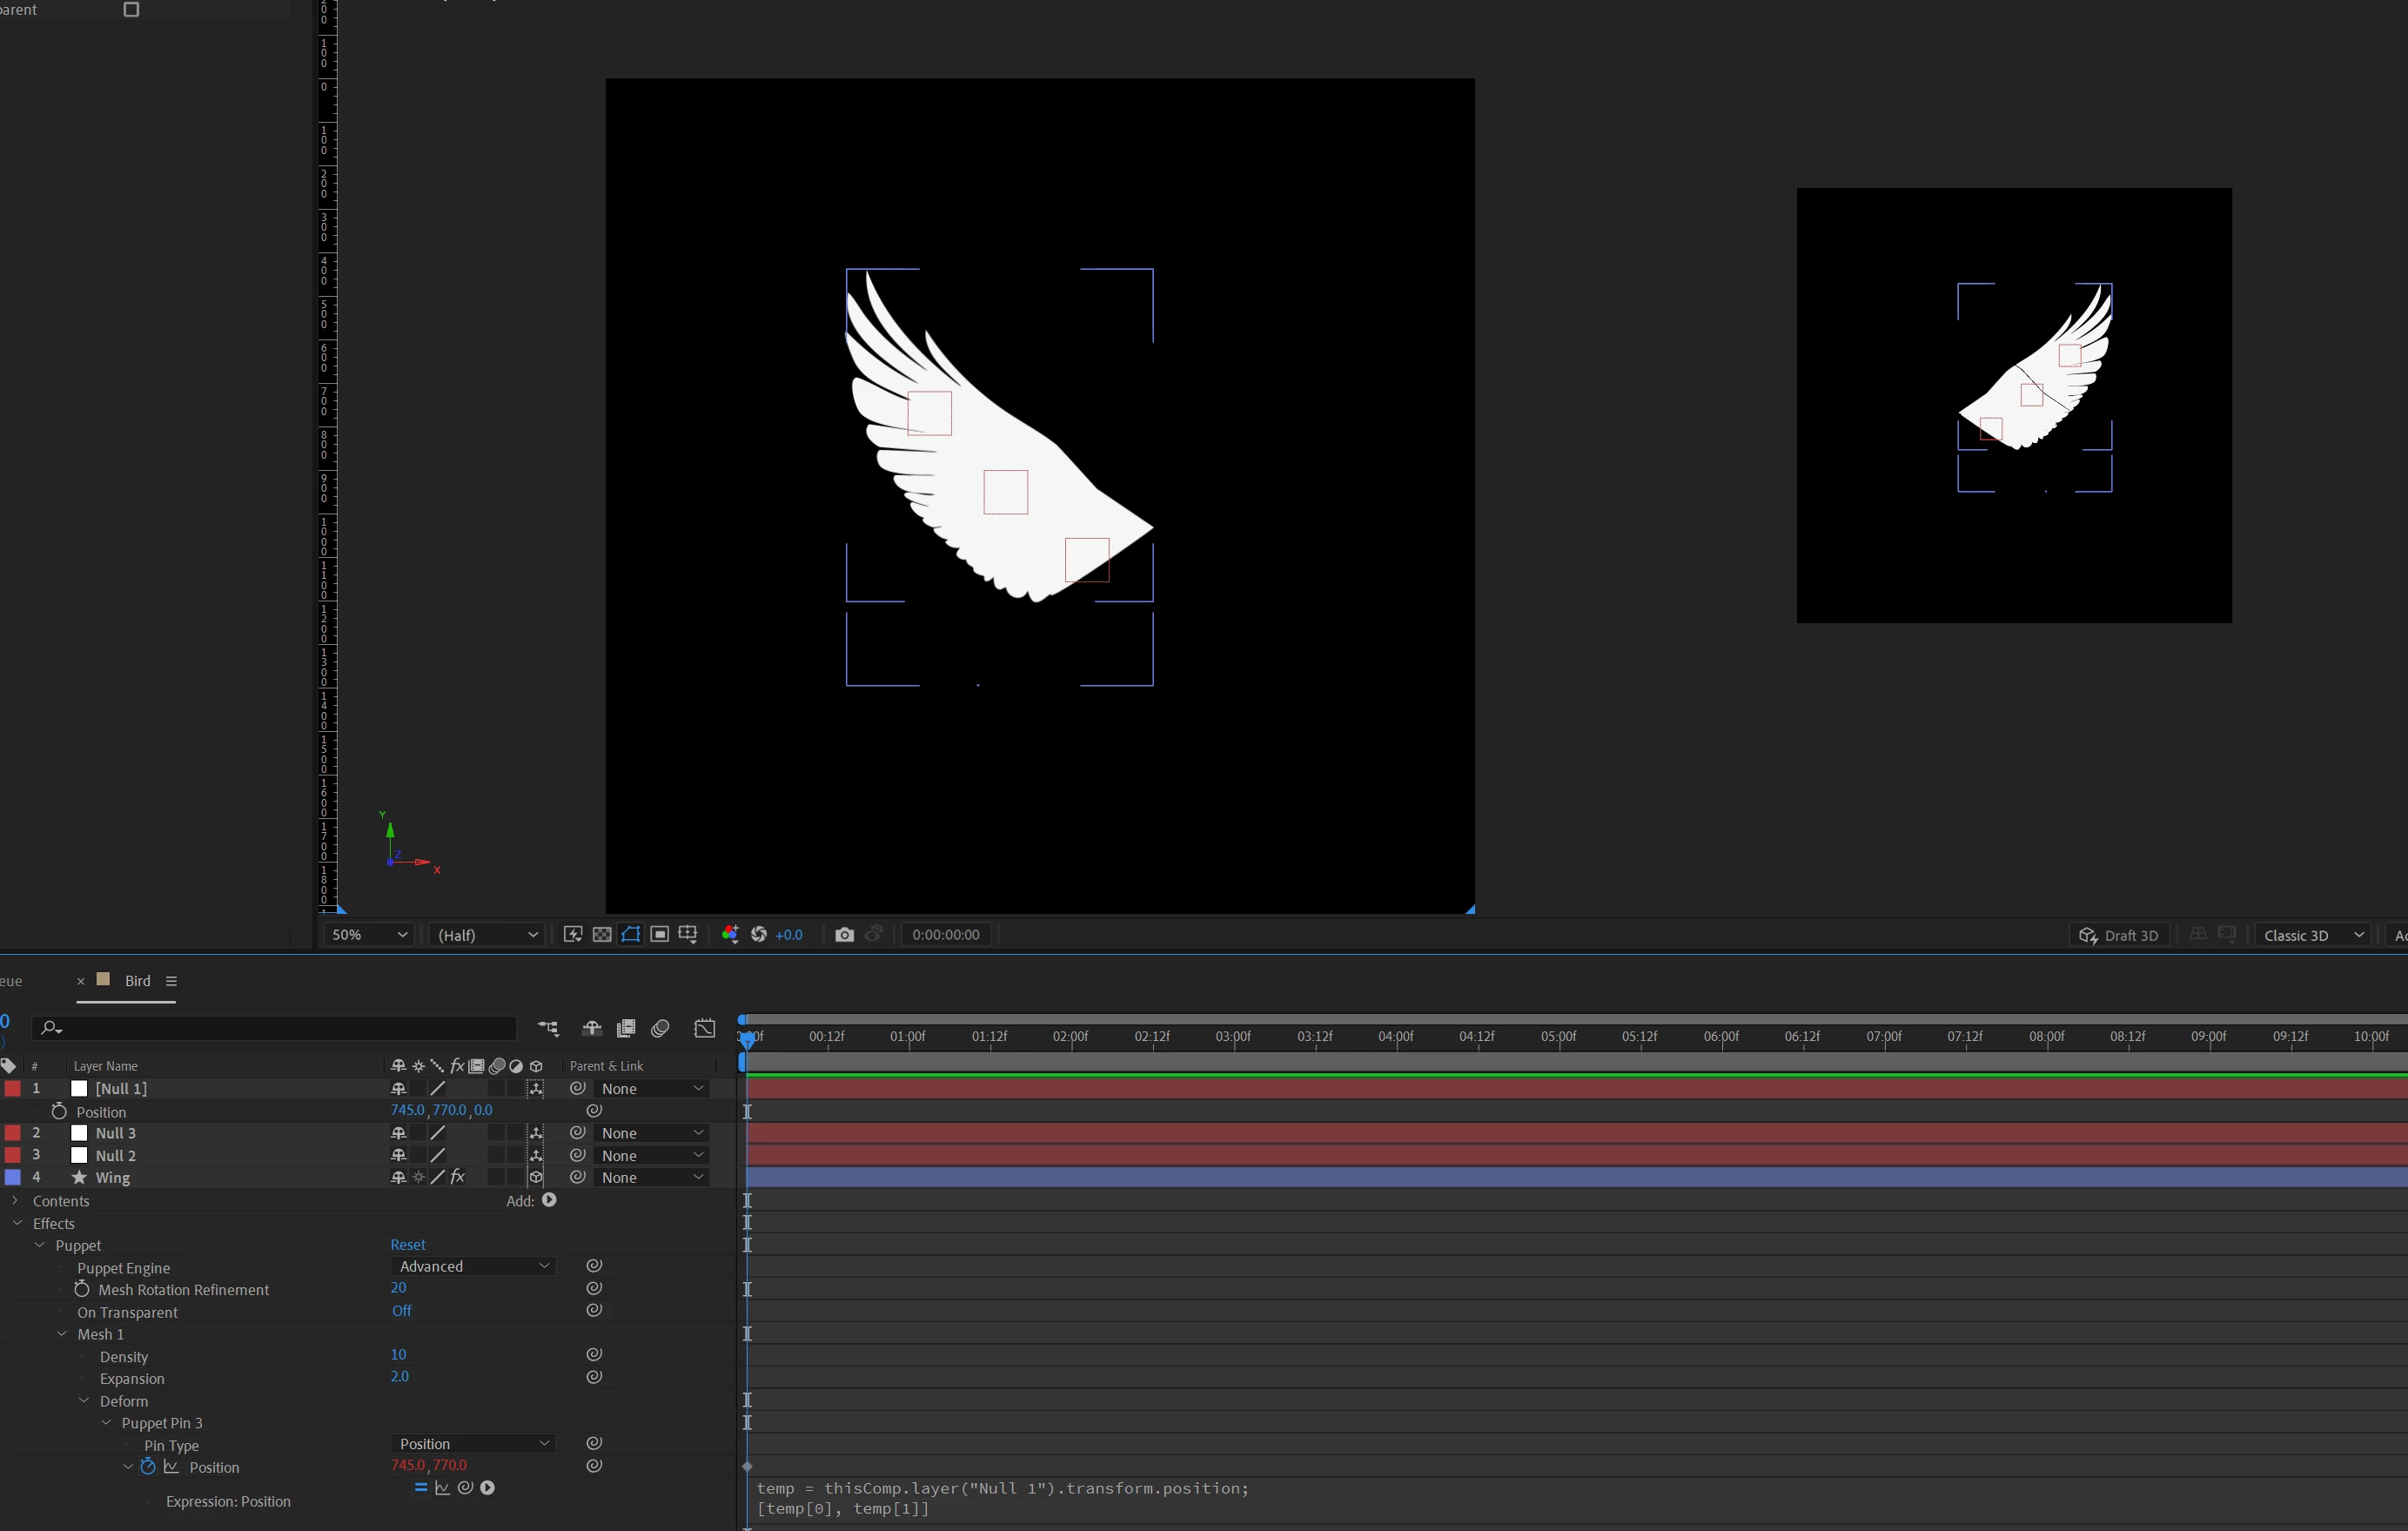Open Puppet Engine Advanced dropdown

[x=473, y=1266]
